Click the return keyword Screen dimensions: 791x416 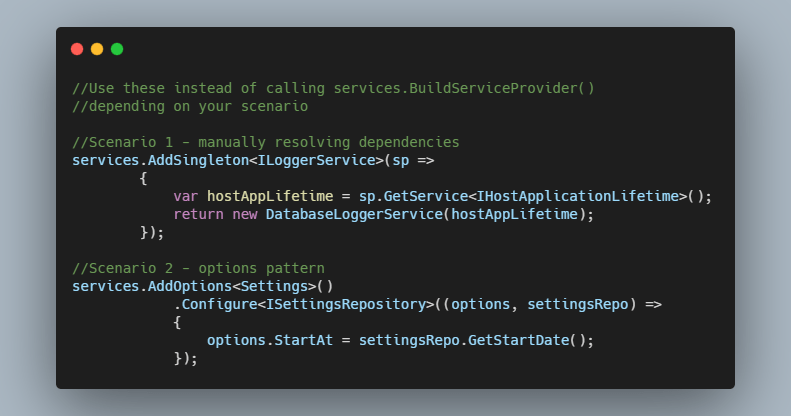click(x=198, y=214)
